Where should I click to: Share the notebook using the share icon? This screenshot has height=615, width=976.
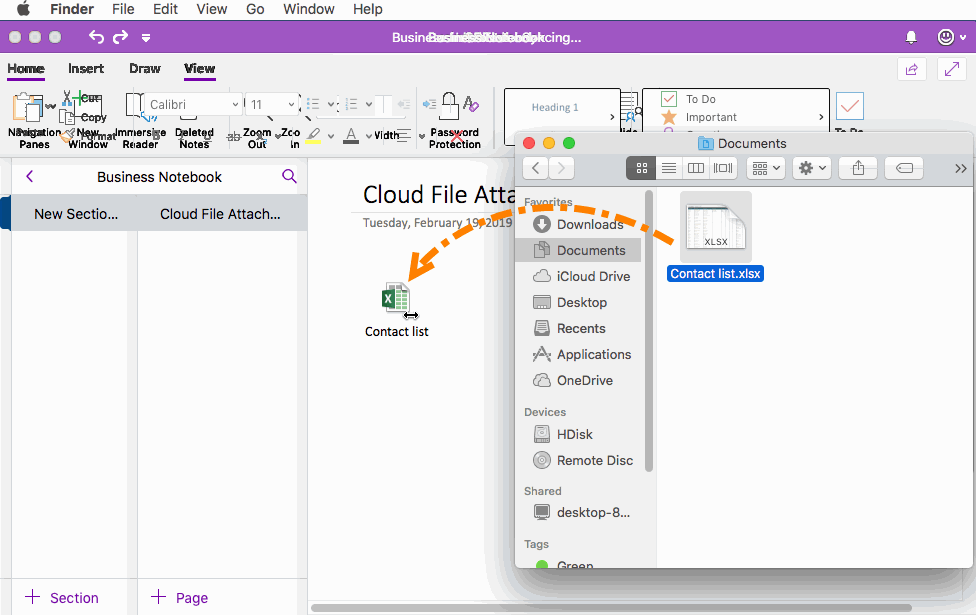[912, 69]
